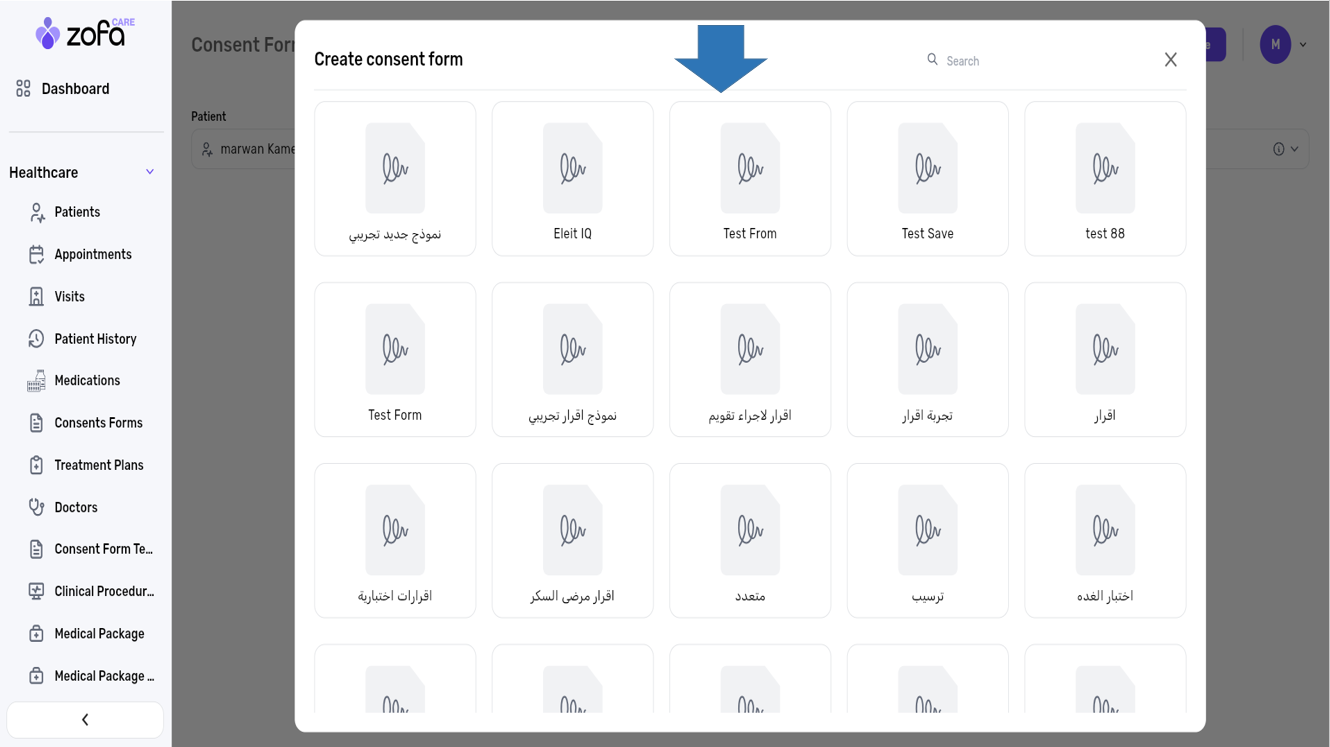Close the Create consent form dialog

[x=1171, y=60]
